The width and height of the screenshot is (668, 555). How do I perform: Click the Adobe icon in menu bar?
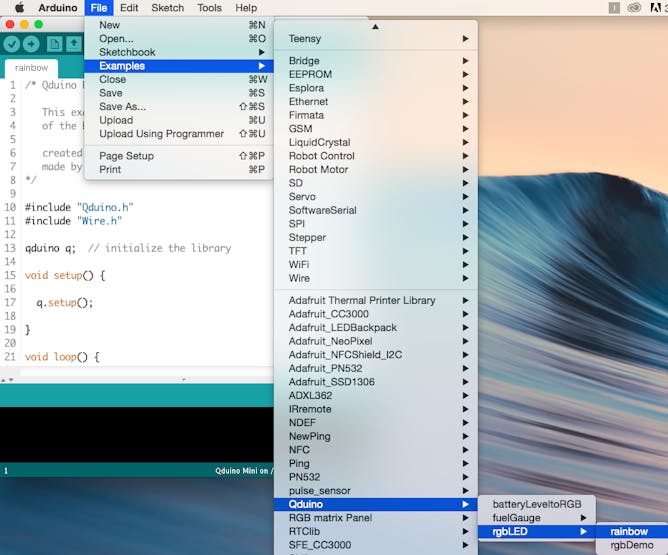click(x=656, y=8)
